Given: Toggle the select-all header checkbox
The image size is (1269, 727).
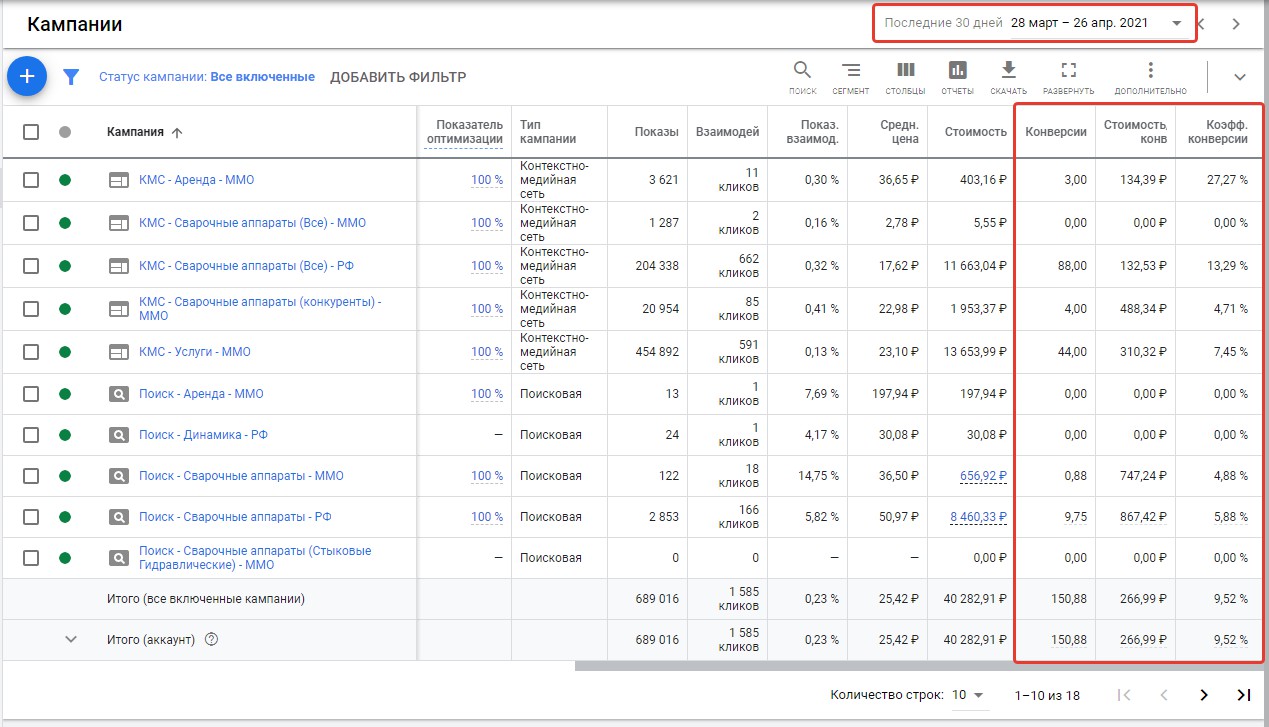Looking at the screenshot, I should pos(31,131).
